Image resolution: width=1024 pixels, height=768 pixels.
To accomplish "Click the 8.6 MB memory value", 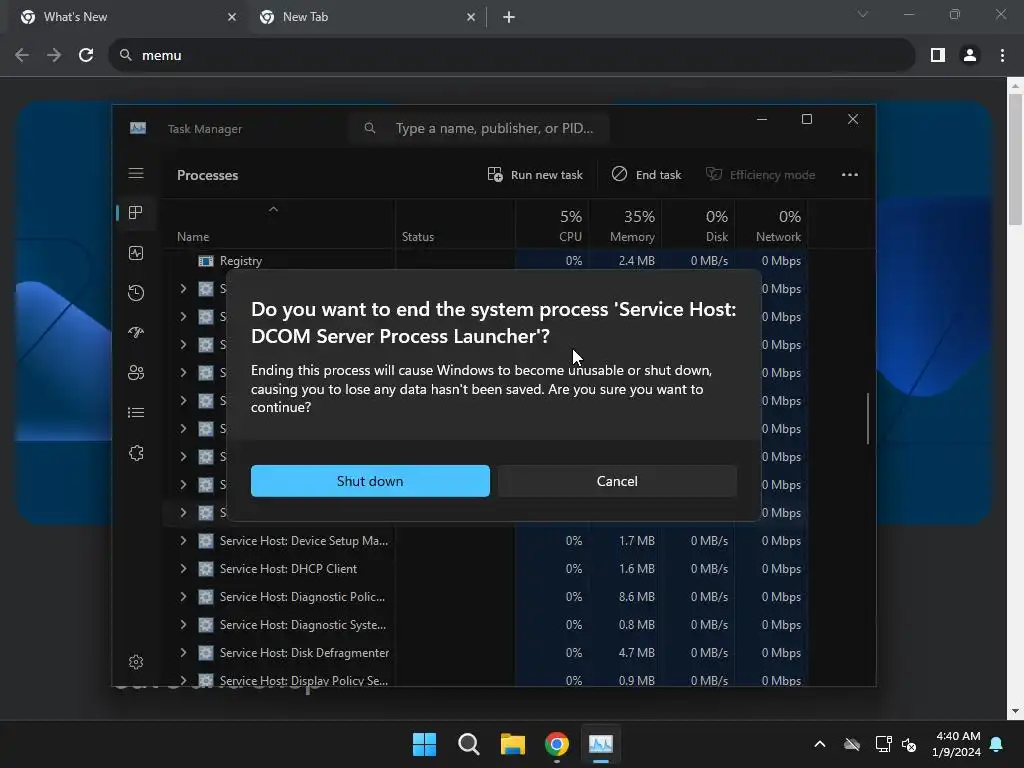I will (637, 597).
